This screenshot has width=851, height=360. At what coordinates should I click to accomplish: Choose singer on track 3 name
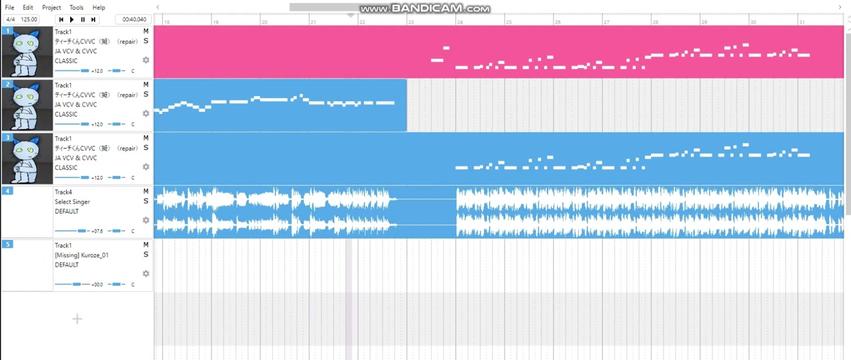pos(96,148)
